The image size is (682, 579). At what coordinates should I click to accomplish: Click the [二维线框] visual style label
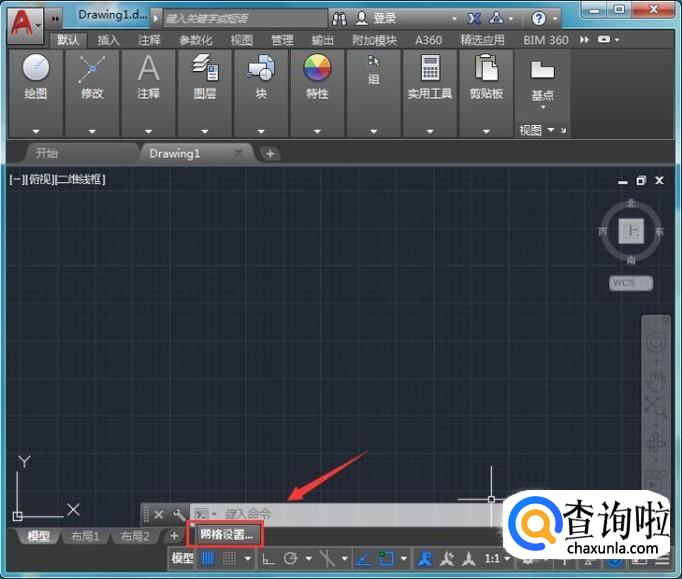80,179
